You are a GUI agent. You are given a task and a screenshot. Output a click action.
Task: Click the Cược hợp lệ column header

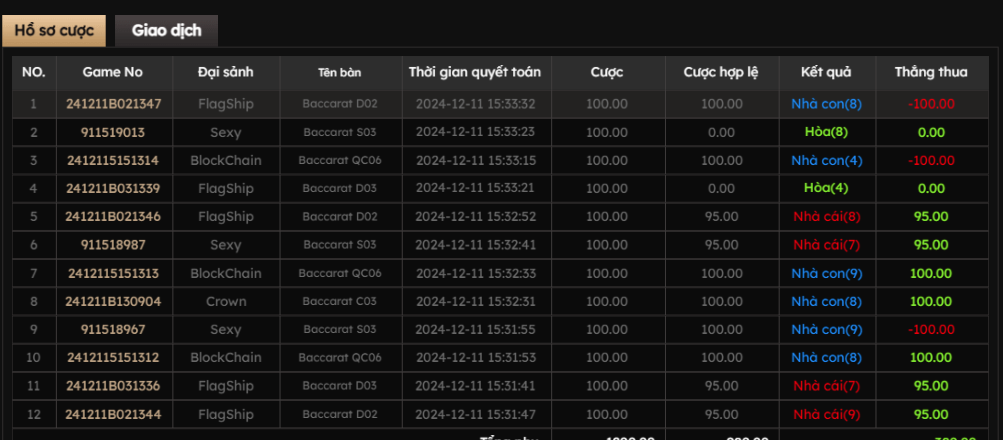click(721, 72)
